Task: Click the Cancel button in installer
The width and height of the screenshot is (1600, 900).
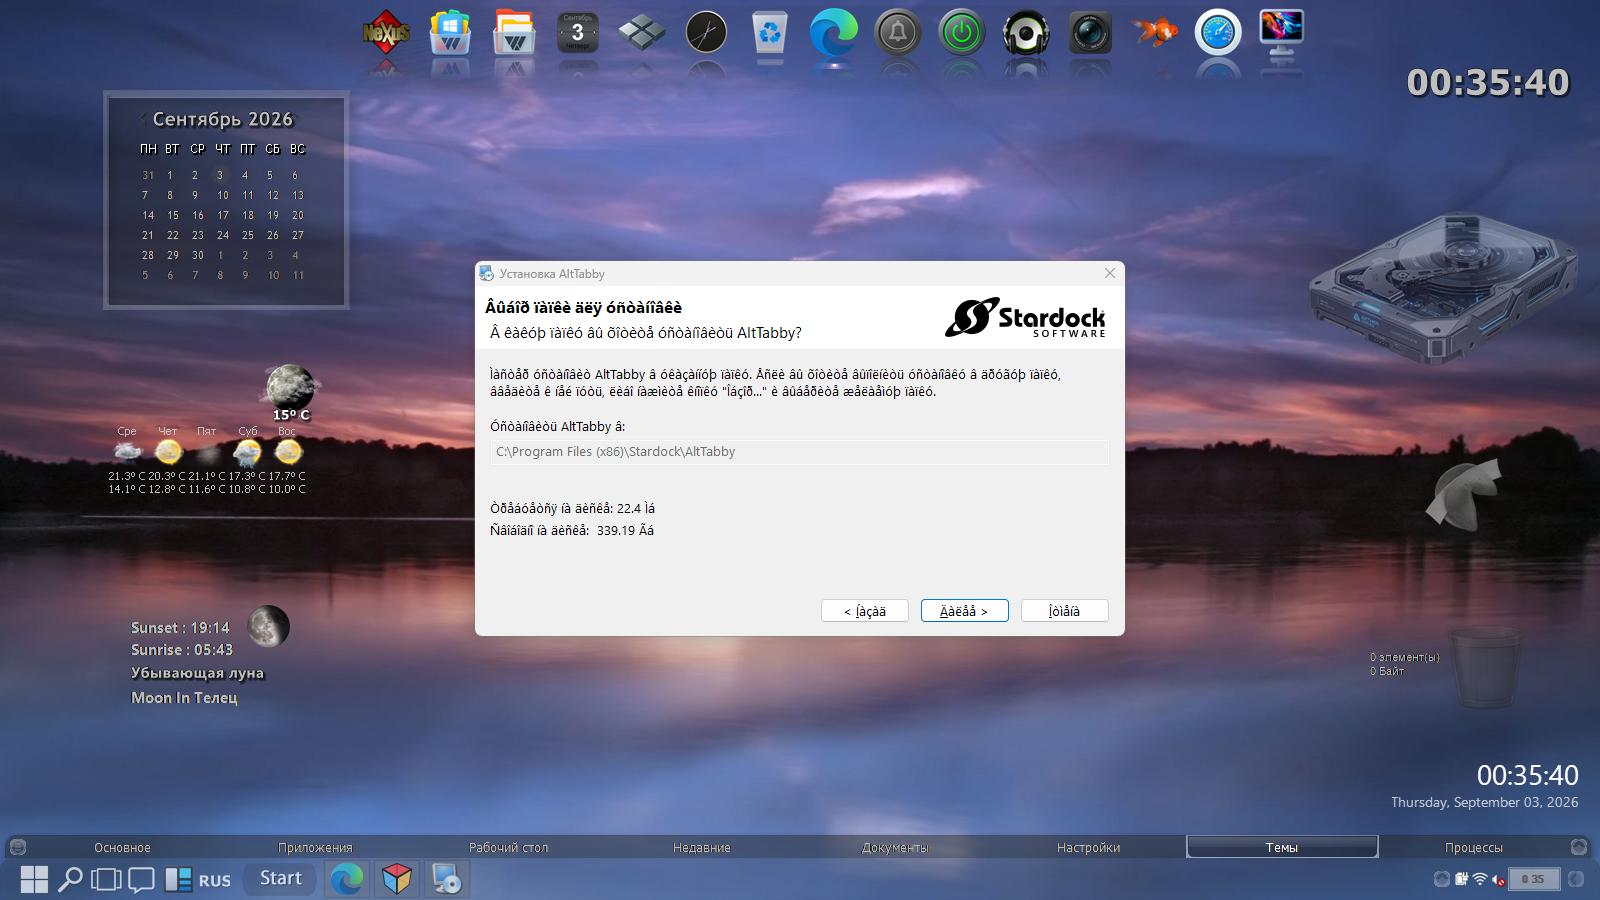Action: (x=1064, y=611)
